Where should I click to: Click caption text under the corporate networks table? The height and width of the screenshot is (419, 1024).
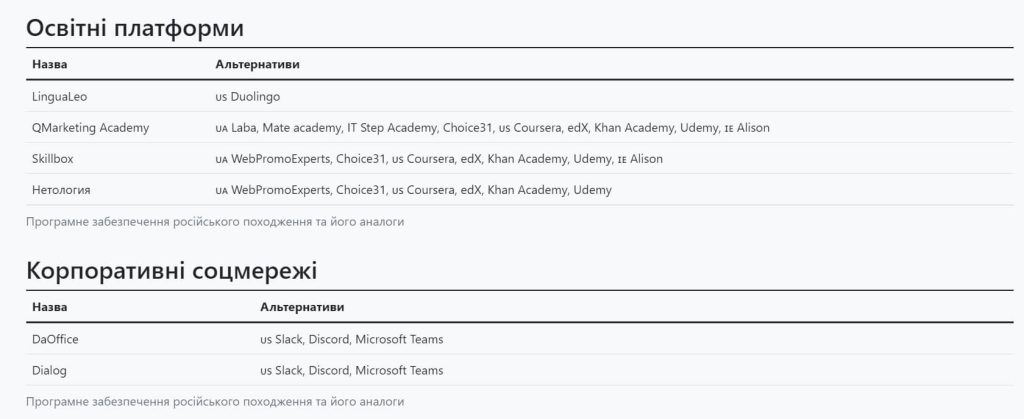point(215,401)
